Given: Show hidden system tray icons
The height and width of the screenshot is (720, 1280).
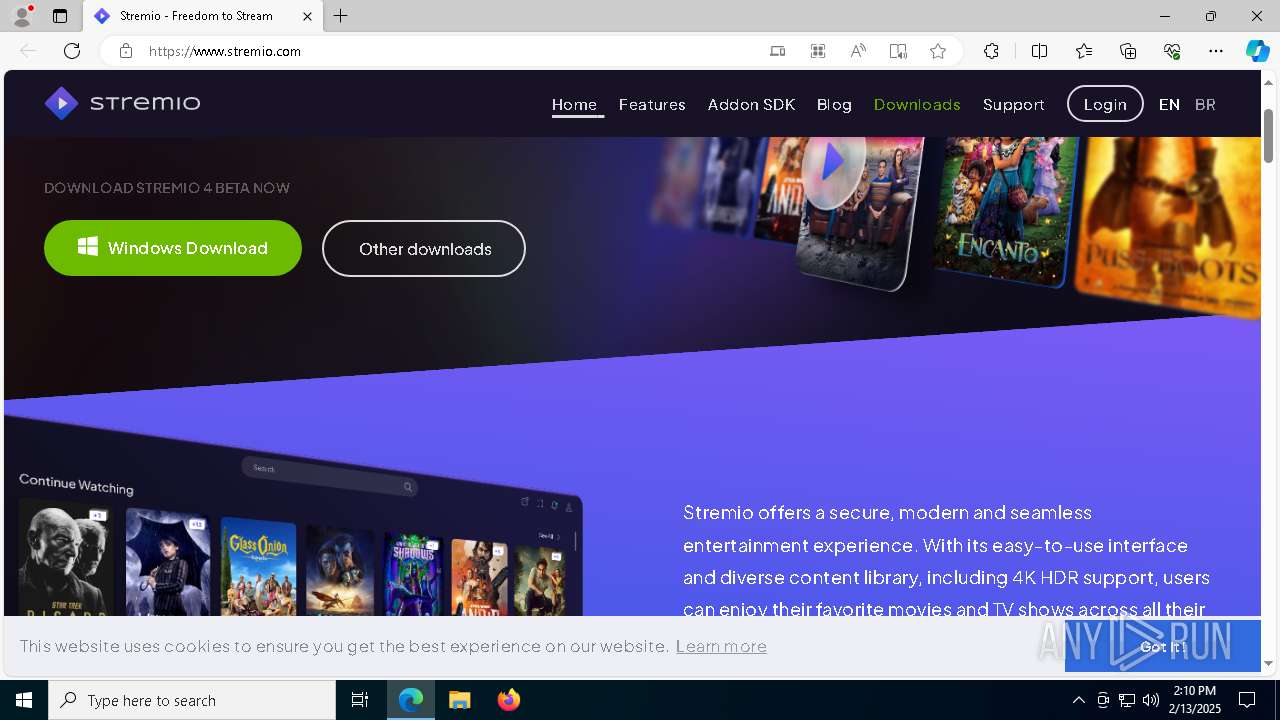Looking at the screenshot, I should tap(1078, 700).
